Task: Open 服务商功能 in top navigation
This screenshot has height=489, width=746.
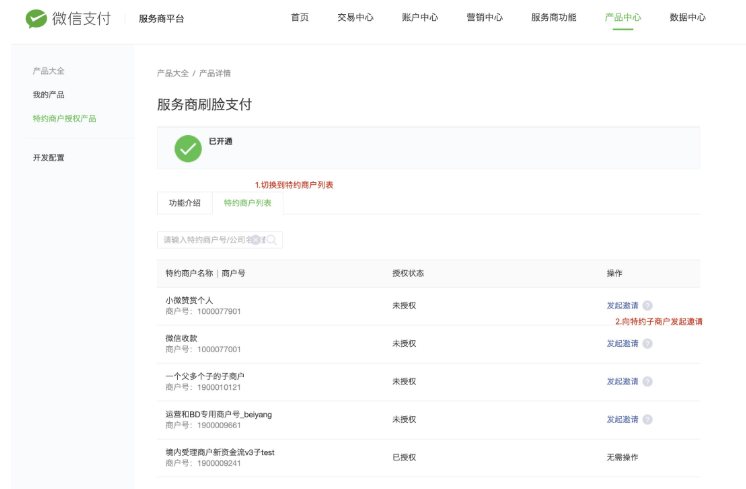Action: (553, 18)
